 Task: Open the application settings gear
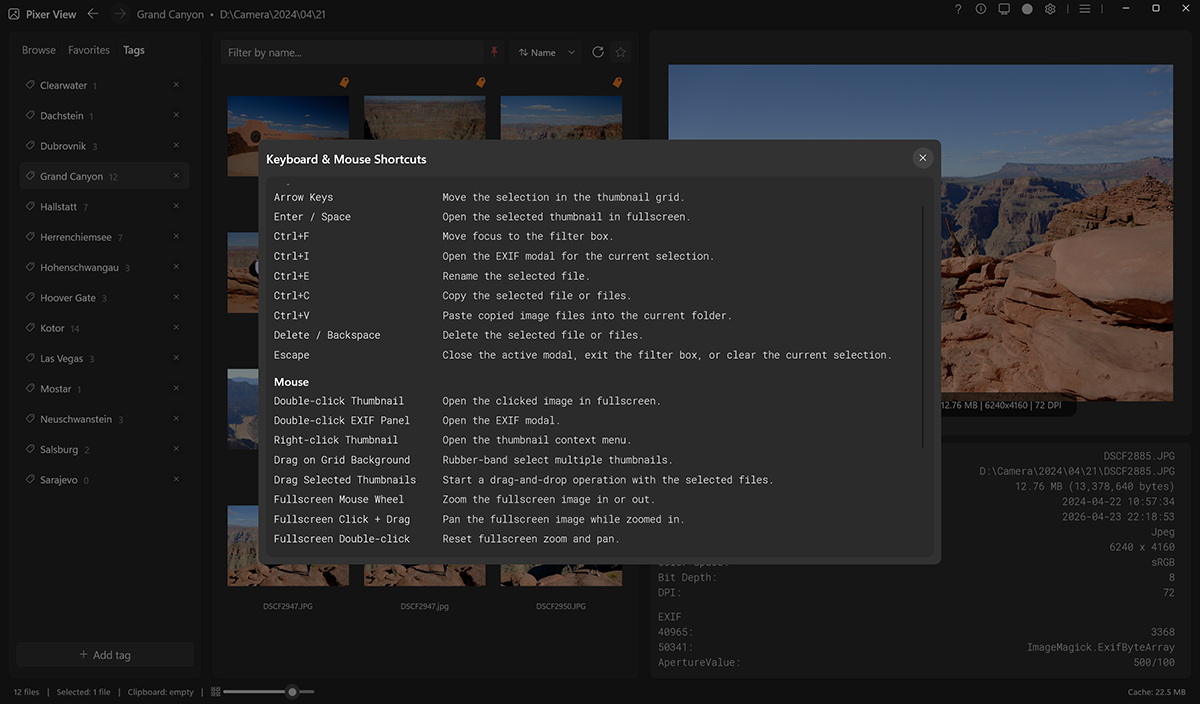point(1050,11)
